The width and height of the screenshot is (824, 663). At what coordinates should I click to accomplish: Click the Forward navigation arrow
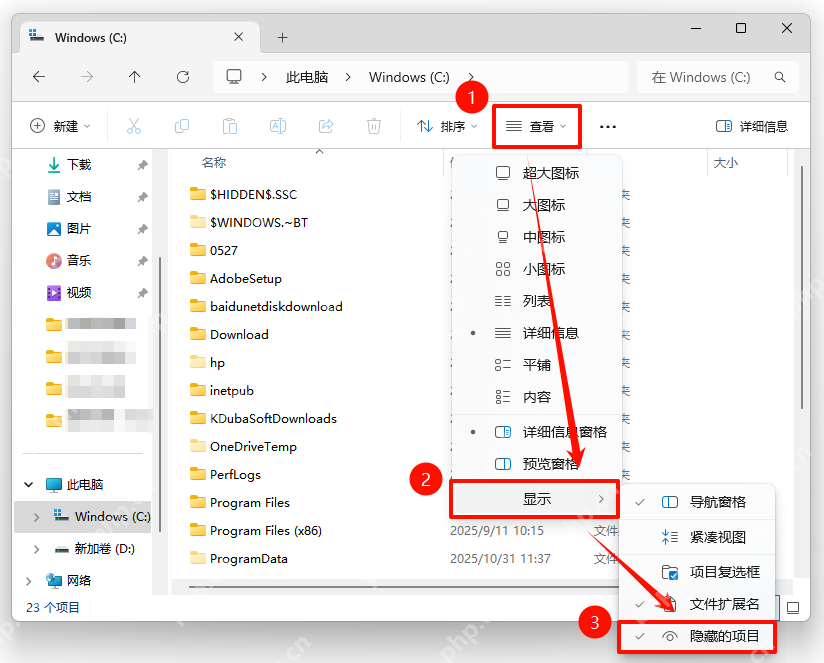pos(87,77)
